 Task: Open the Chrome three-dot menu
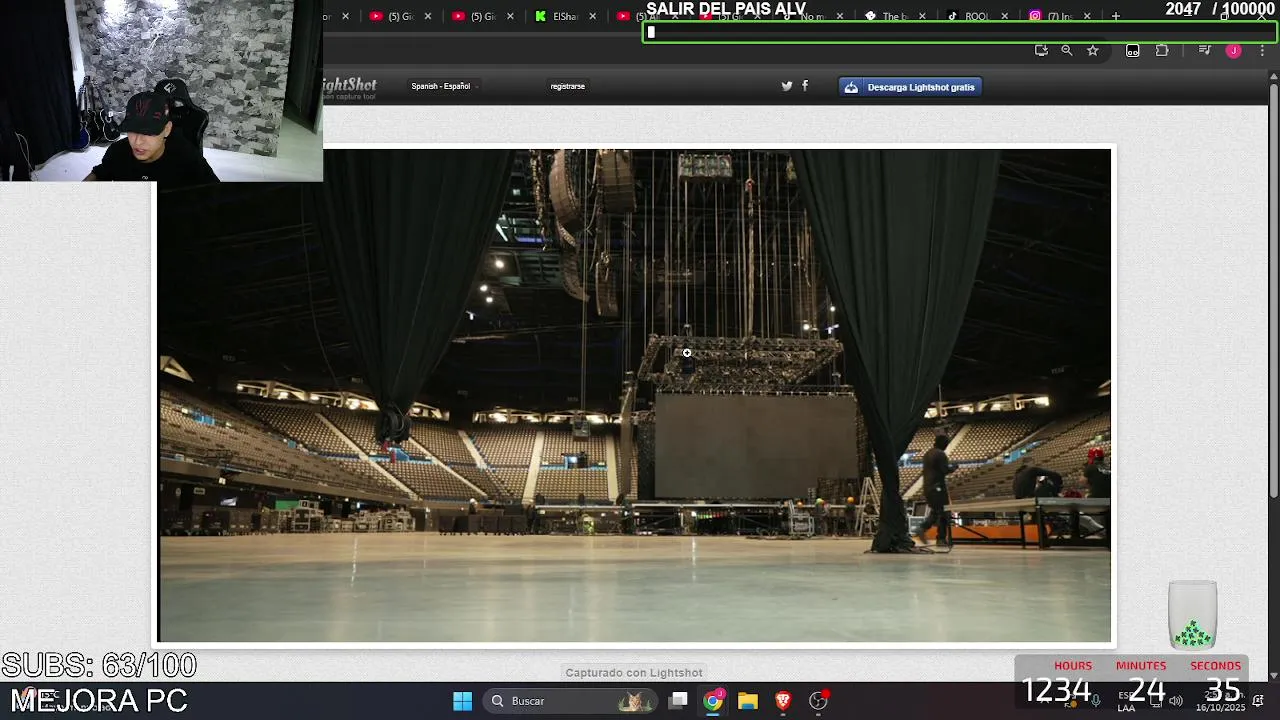tap(1261, 51)
